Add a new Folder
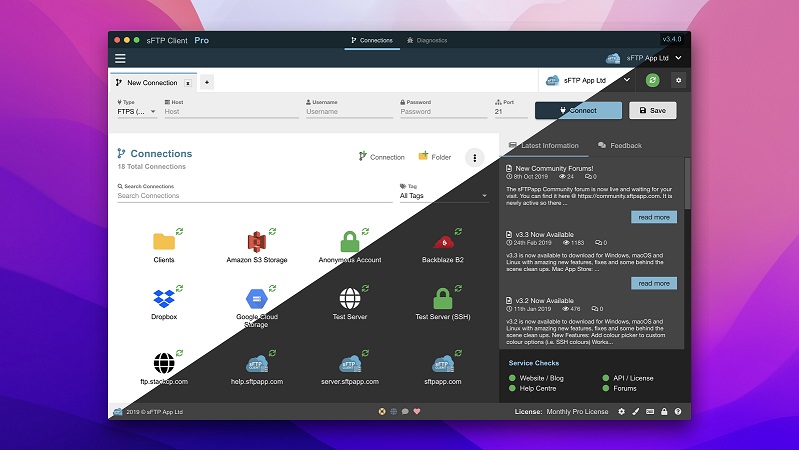This screenshot has height=450, width=799. [x=435, y=157]
